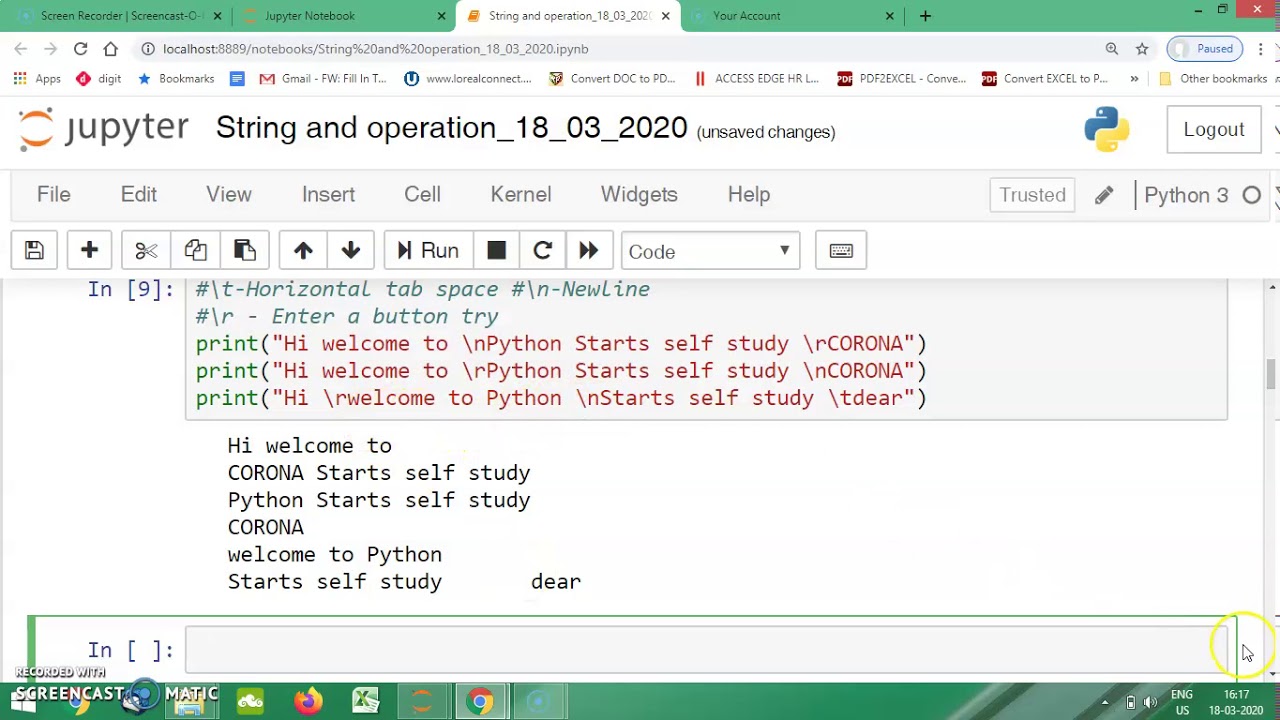Image resolution: width=1280 pixels, height=720 pixels.
Task: Open the Insert menu
Action: tap(328, 194)
